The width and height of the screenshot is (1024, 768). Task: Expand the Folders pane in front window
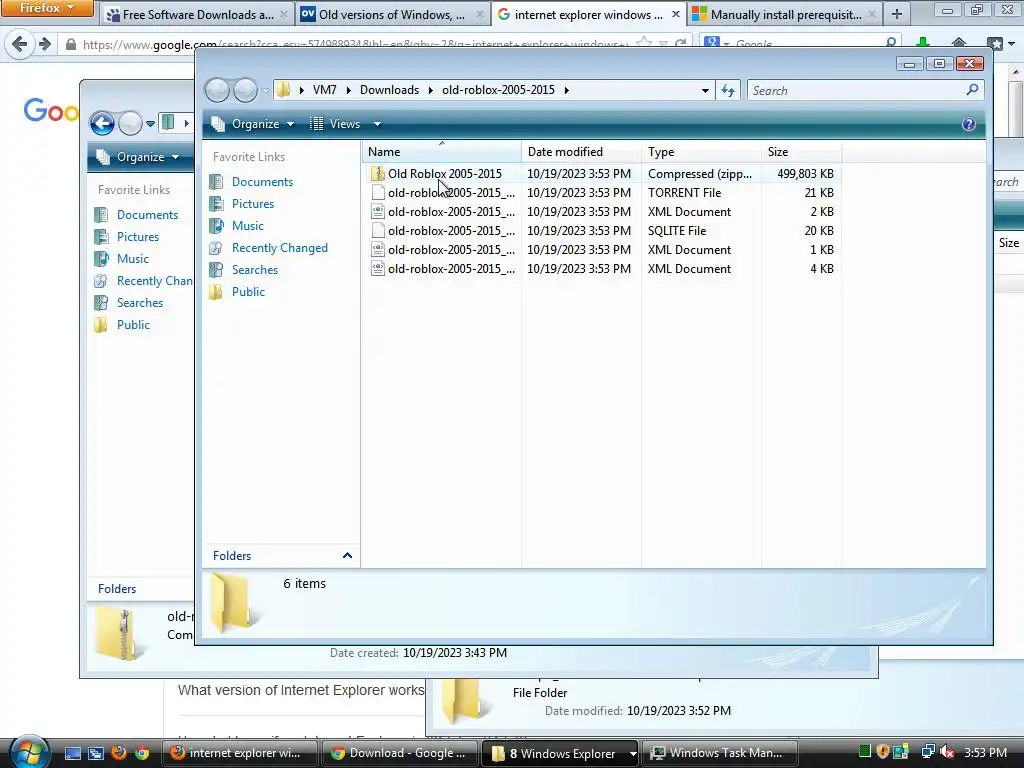[347, 556]
